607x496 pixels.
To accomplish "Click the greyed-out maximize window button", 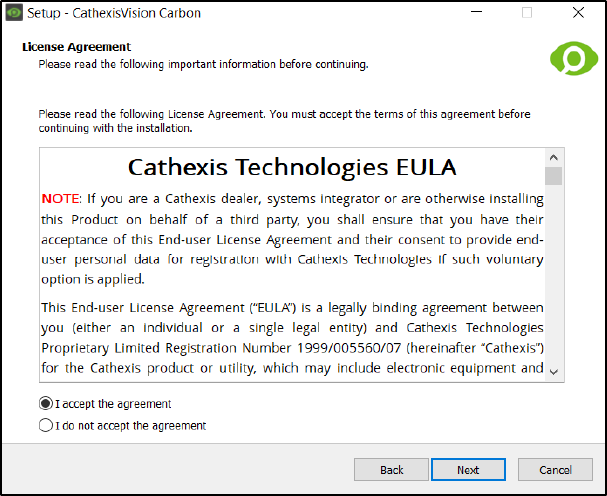I will pyautogui.click(x=526, y=13).
